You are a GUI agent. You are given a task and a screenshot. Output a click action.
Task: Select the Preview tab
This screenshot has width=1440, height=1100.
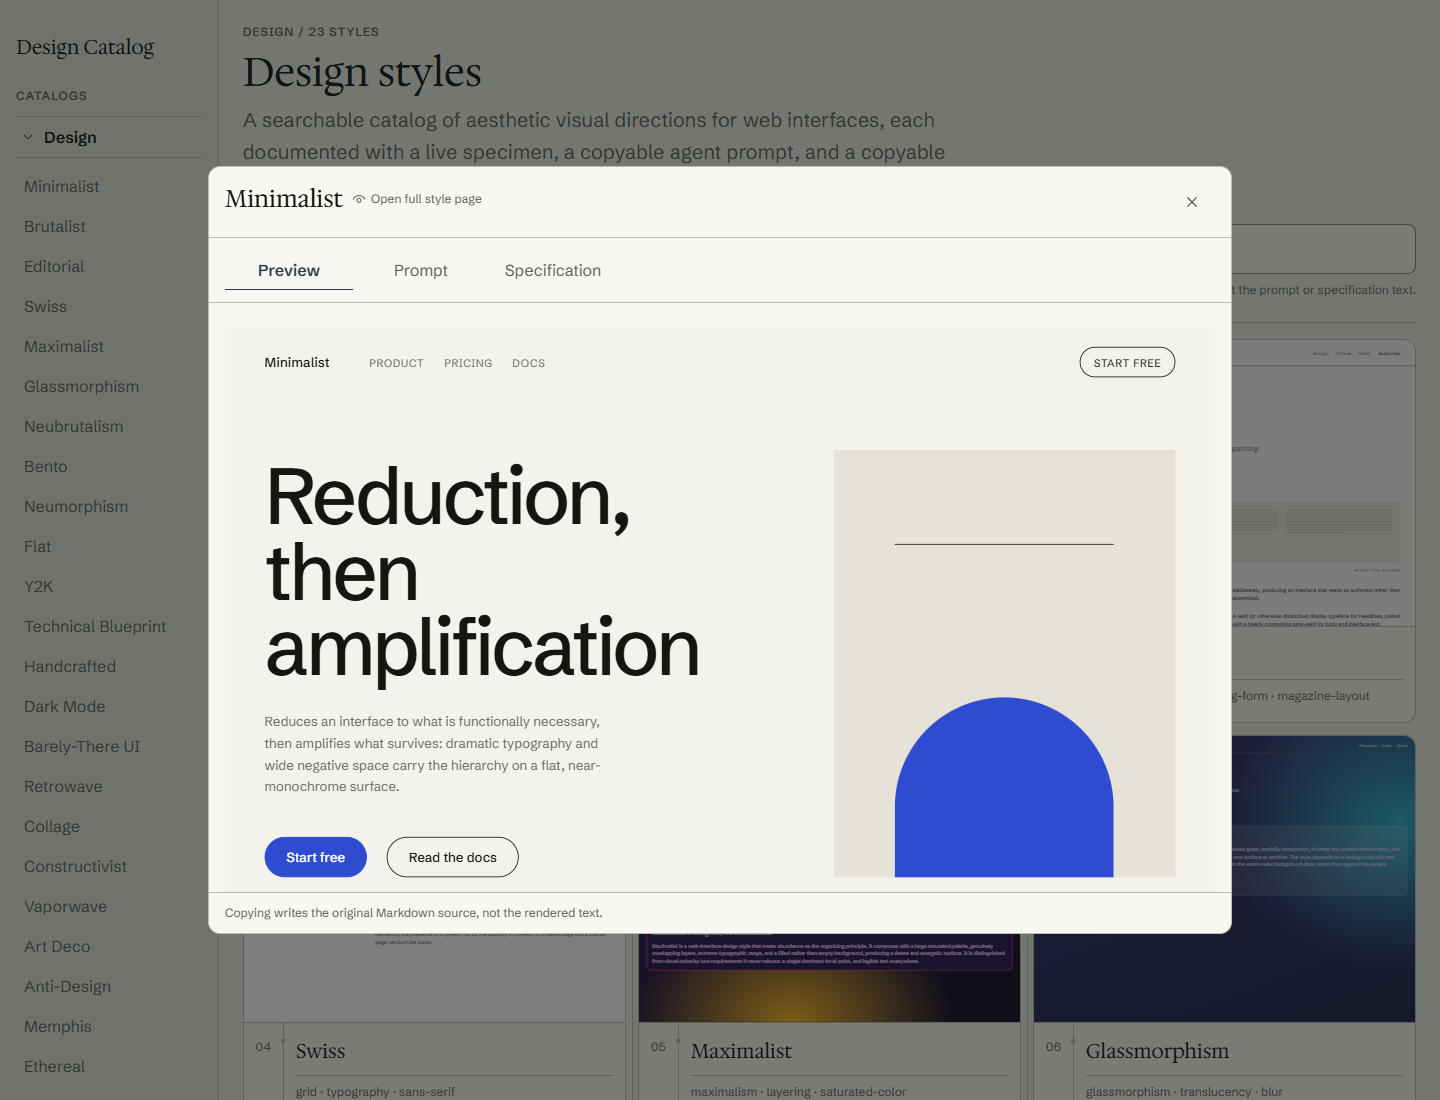(289, 270)
